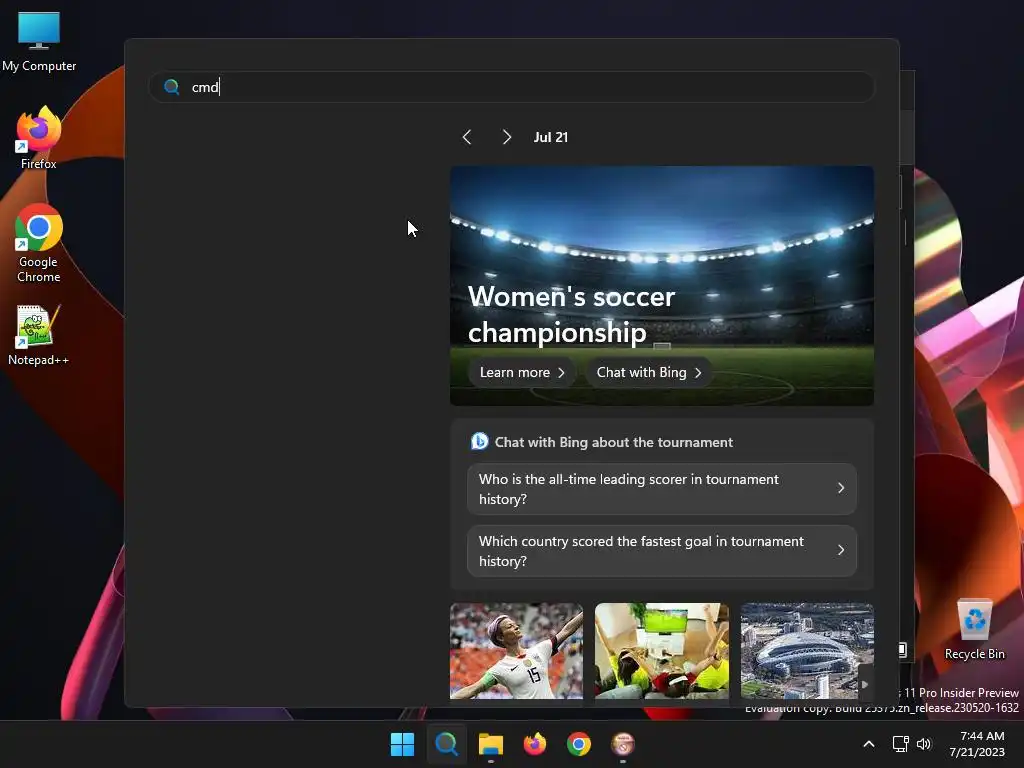Ask who is the all-time leading scorer
Viewport: 1024px width, 768px height.
(x=662, y=489)
